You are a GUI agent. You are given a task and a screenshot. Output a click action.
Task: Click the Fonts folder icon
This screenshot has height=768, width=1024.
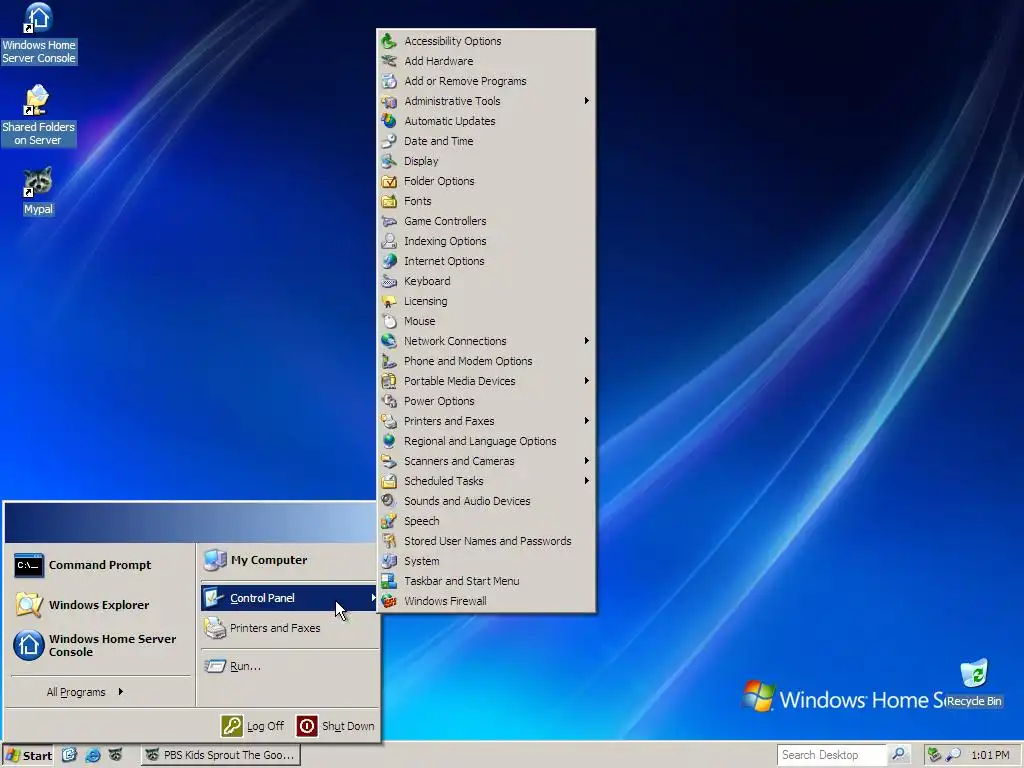389,201
